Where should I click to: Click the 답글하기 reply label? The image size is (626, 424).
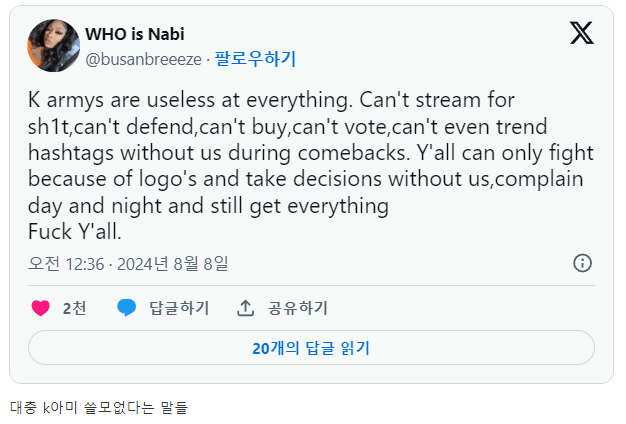179,308
